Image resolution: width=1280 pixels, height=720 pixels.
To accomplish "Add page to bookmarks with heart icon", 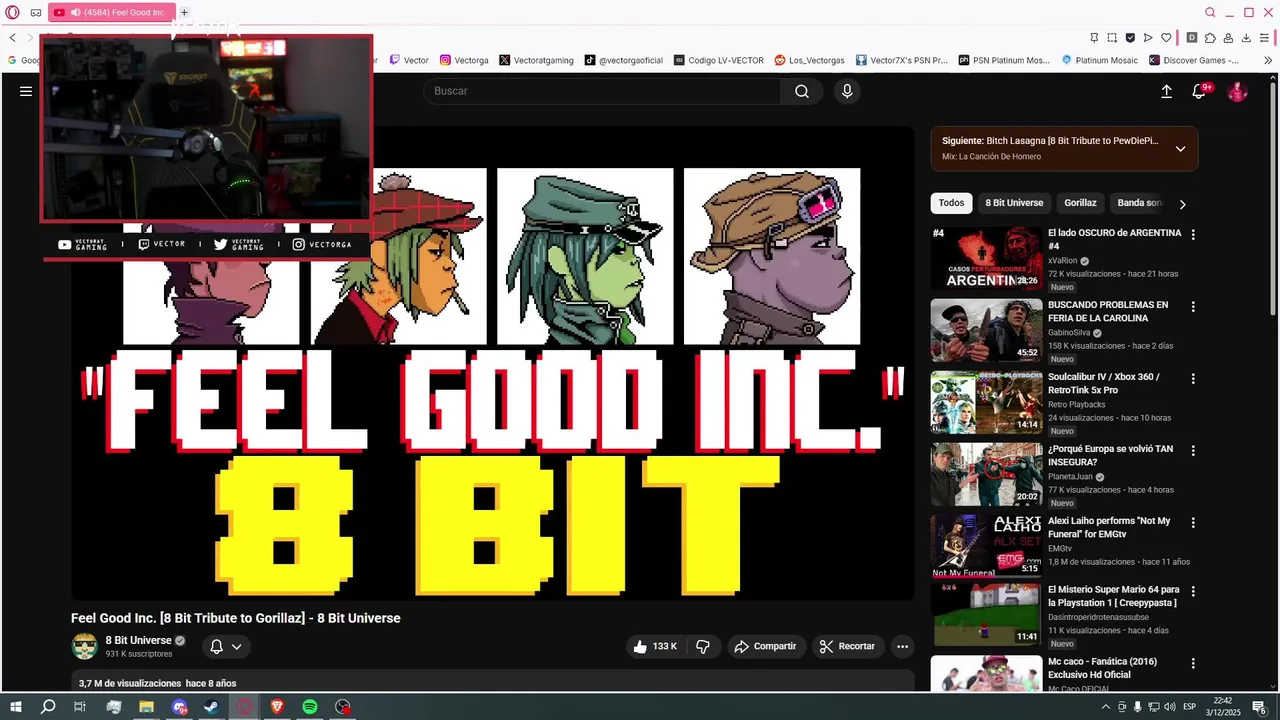I will [1168, 37].
